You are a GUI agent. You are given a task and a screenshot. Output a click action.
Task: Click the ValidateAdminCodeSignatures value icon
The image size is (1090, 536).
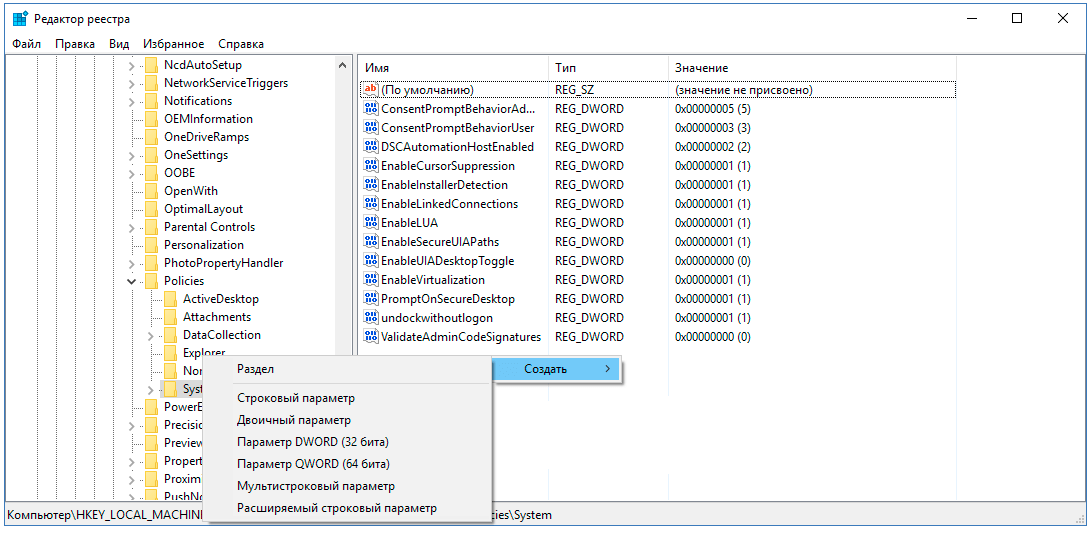pyautogui.click(x=371, y=337)
